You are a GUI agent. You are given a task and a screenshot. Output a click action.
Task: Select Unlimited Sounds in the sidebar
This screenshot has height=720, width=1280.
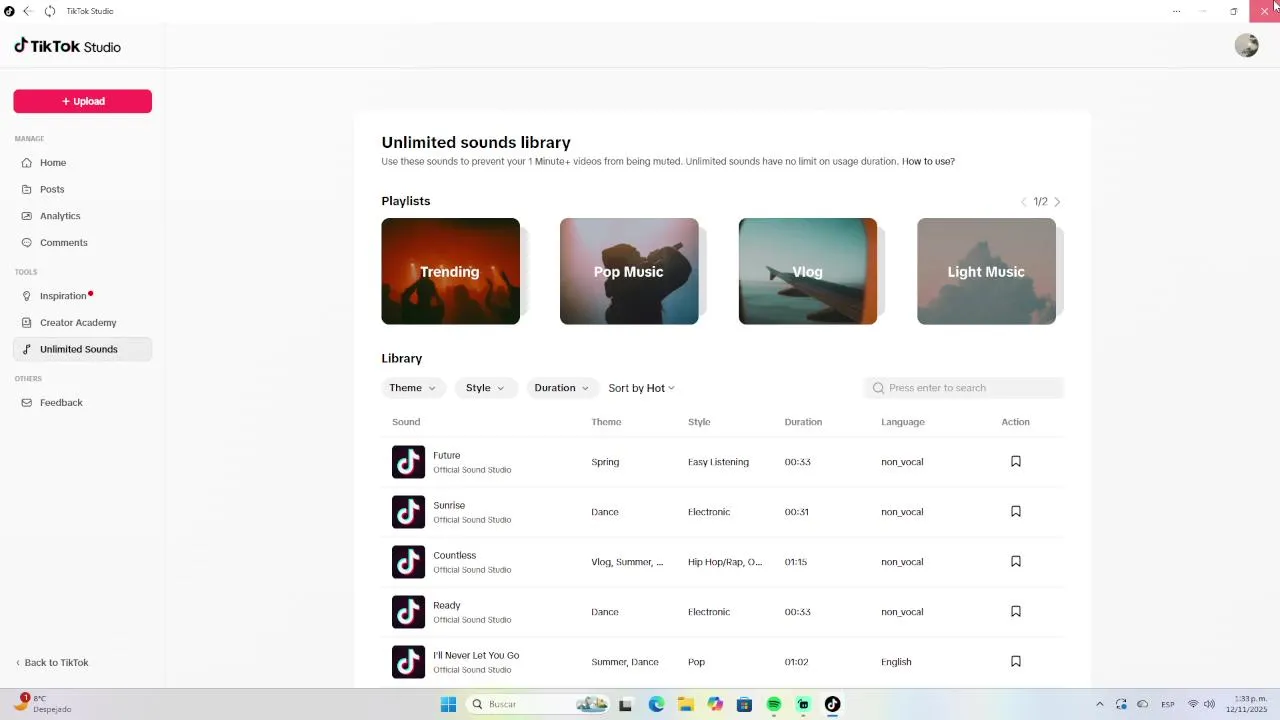[x=82, y=349]
